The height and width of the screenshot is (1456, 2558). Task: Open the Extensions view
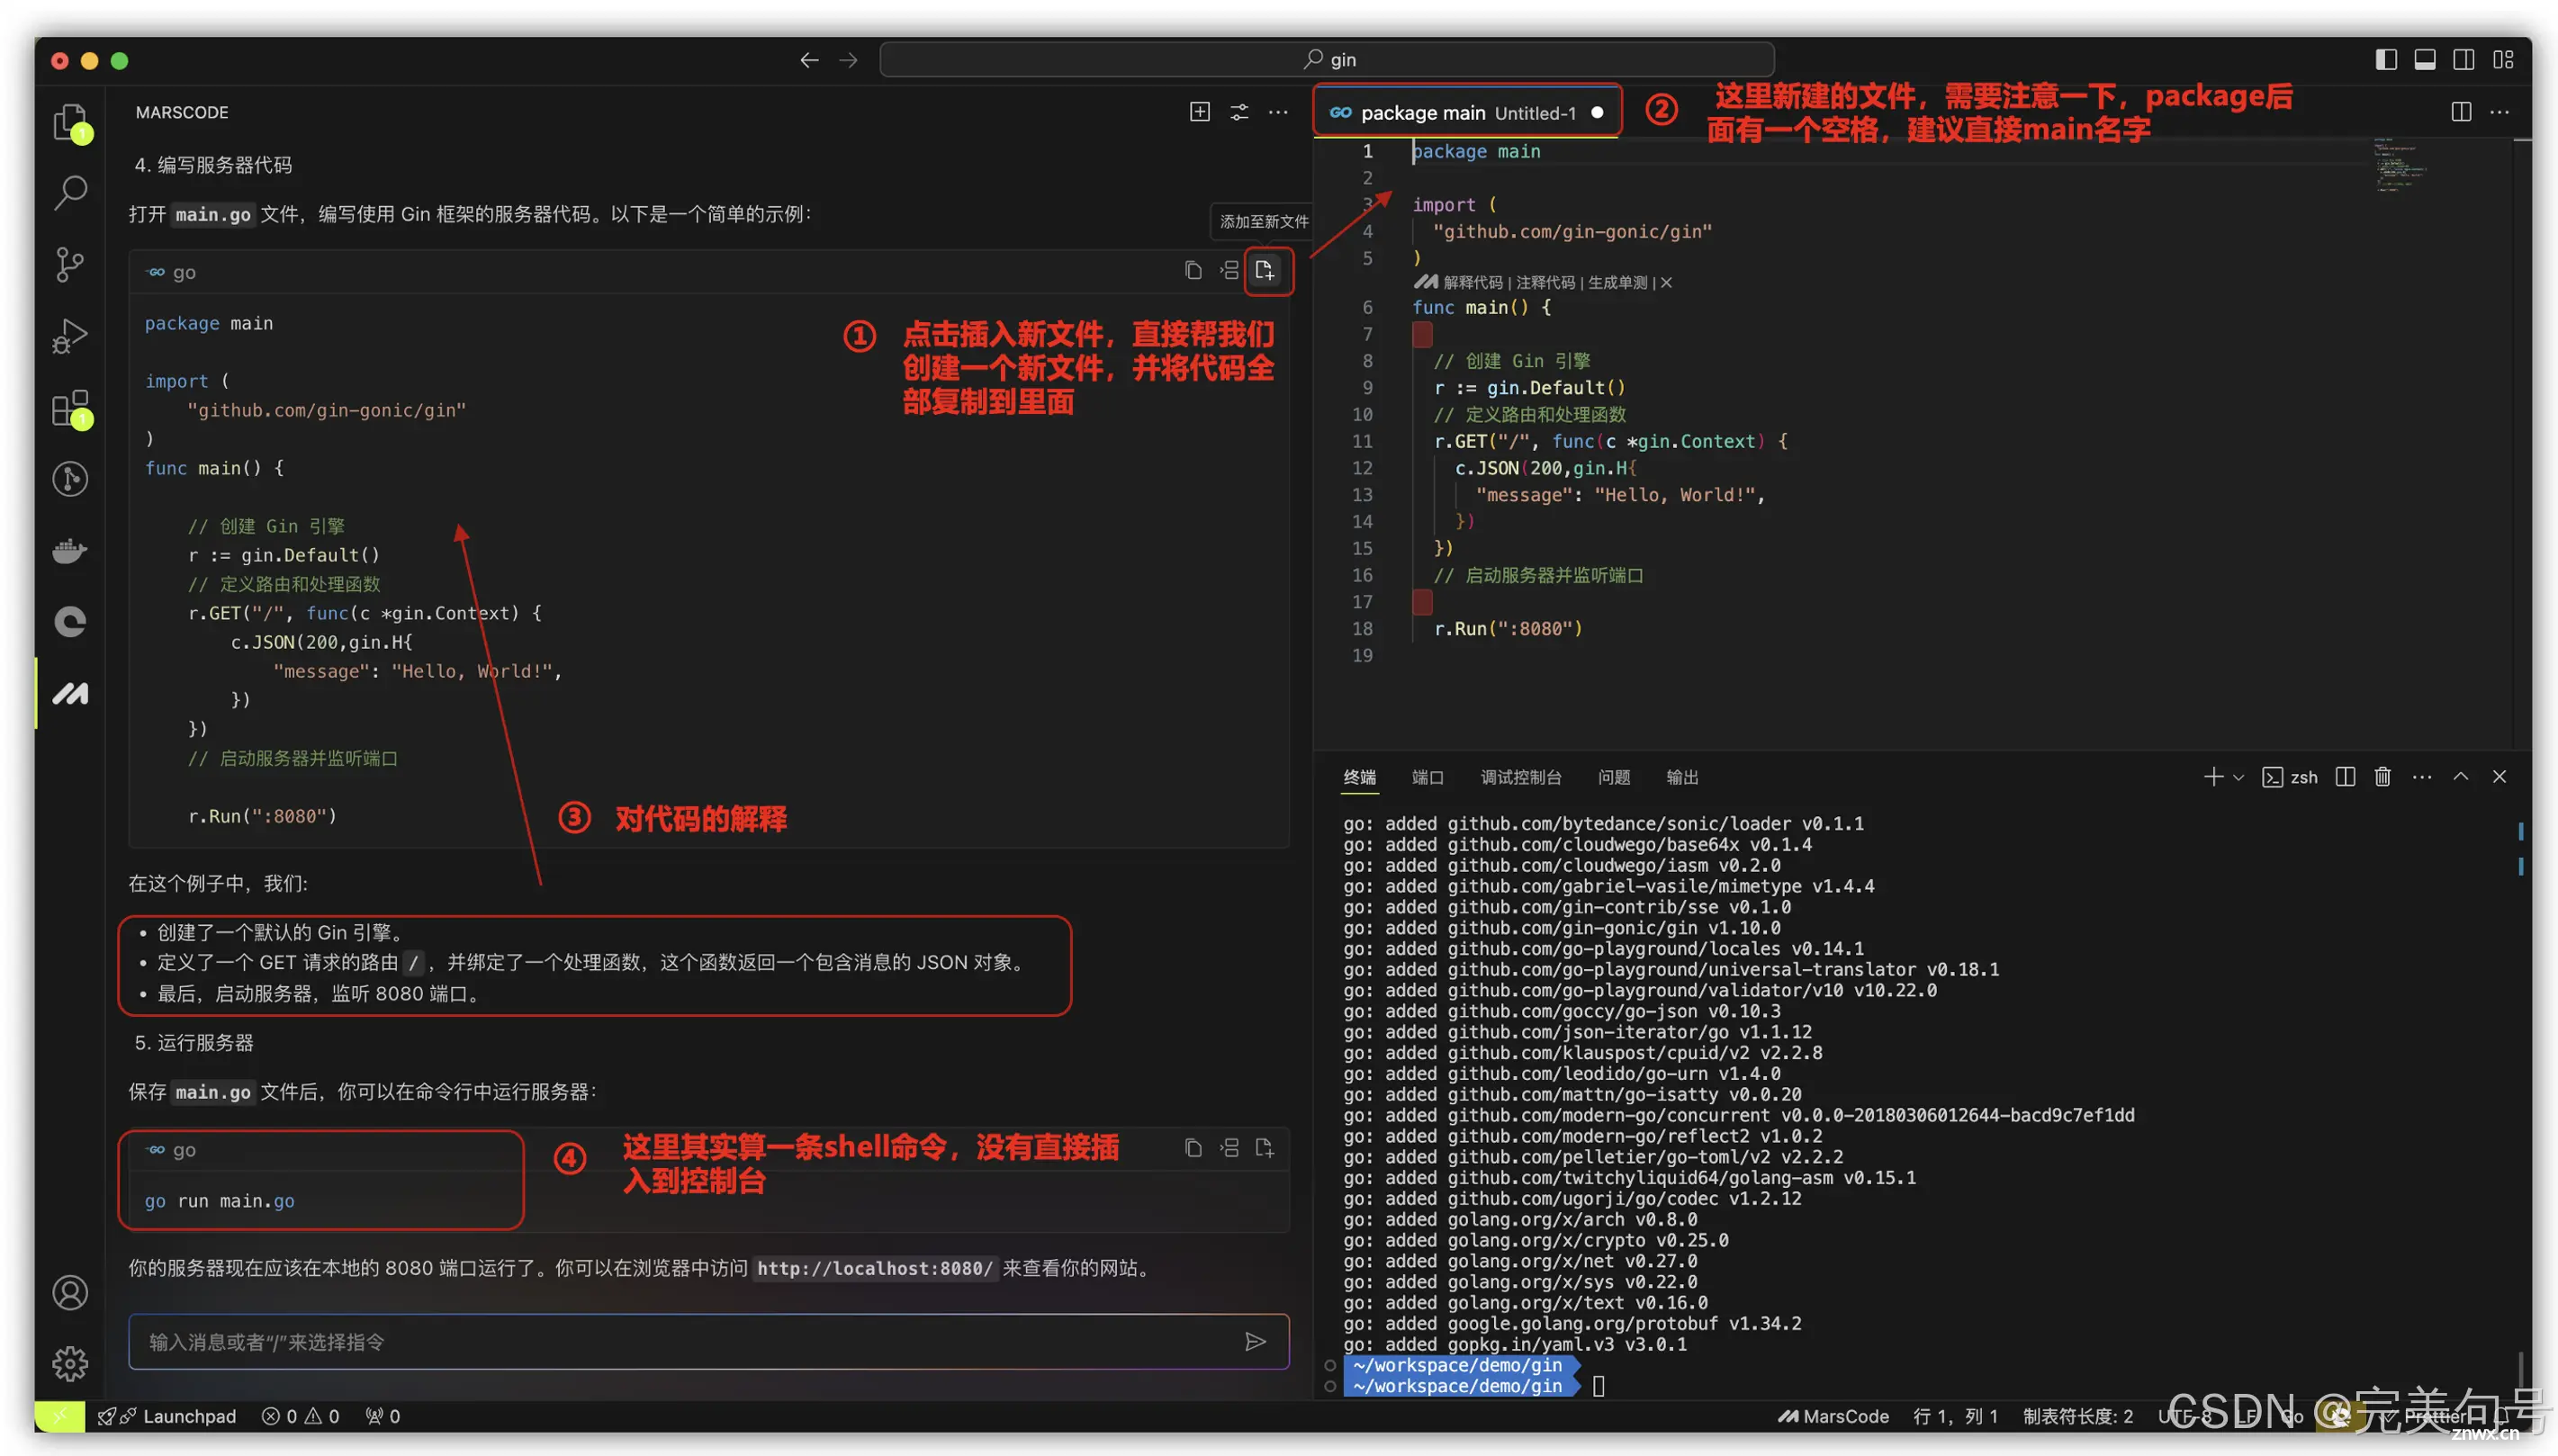tap(70, 408)
